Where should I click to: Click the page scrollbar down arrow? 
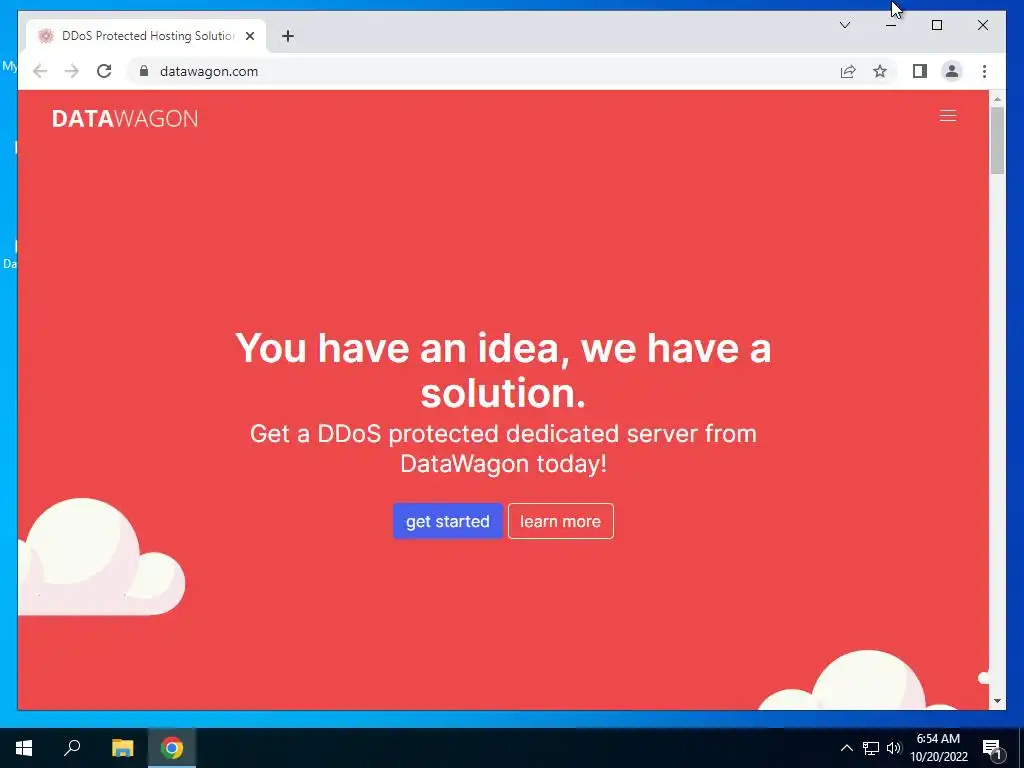(x=997, y=701)
